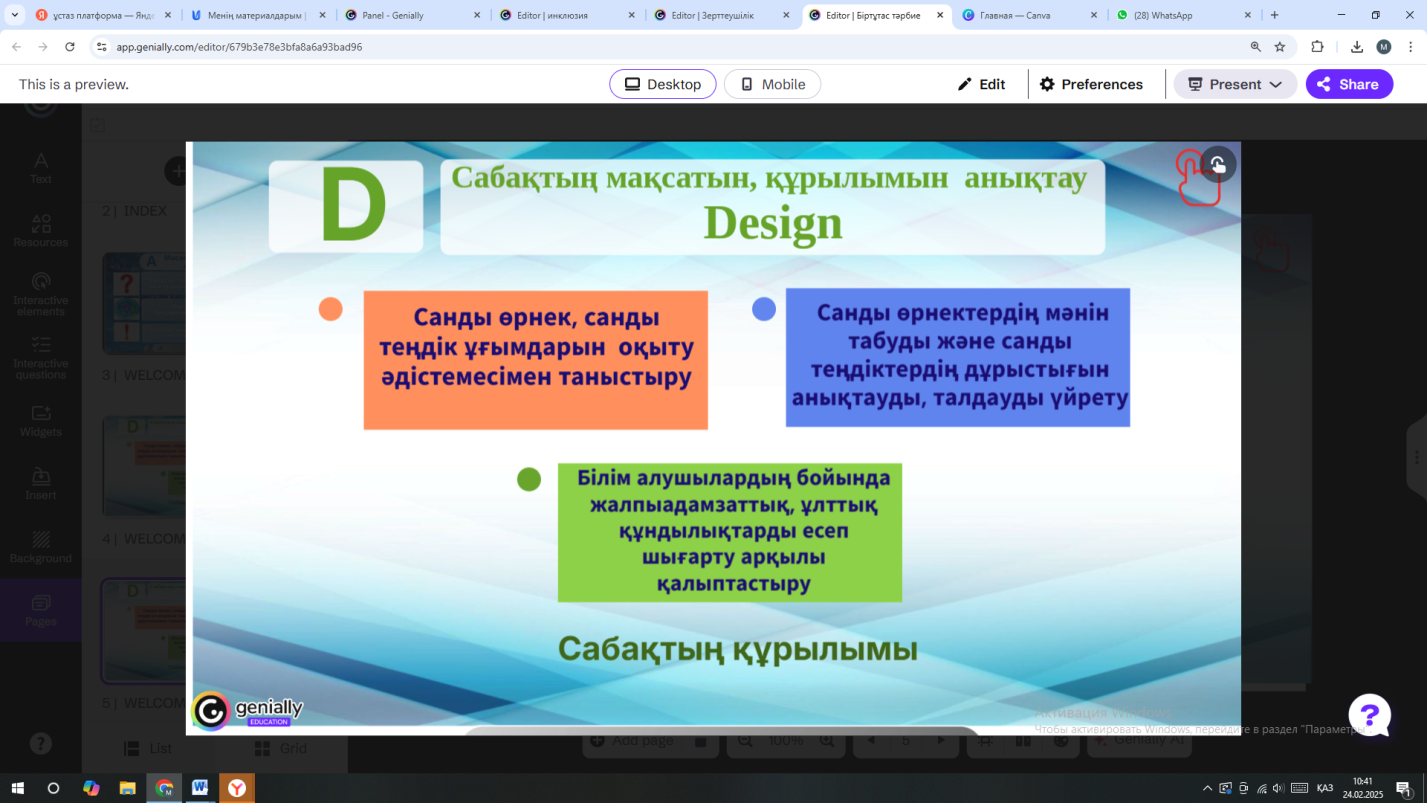This screenshot has width=1427, height=803.
Task: Click the Share button
Action: (x=1349, y=84)
